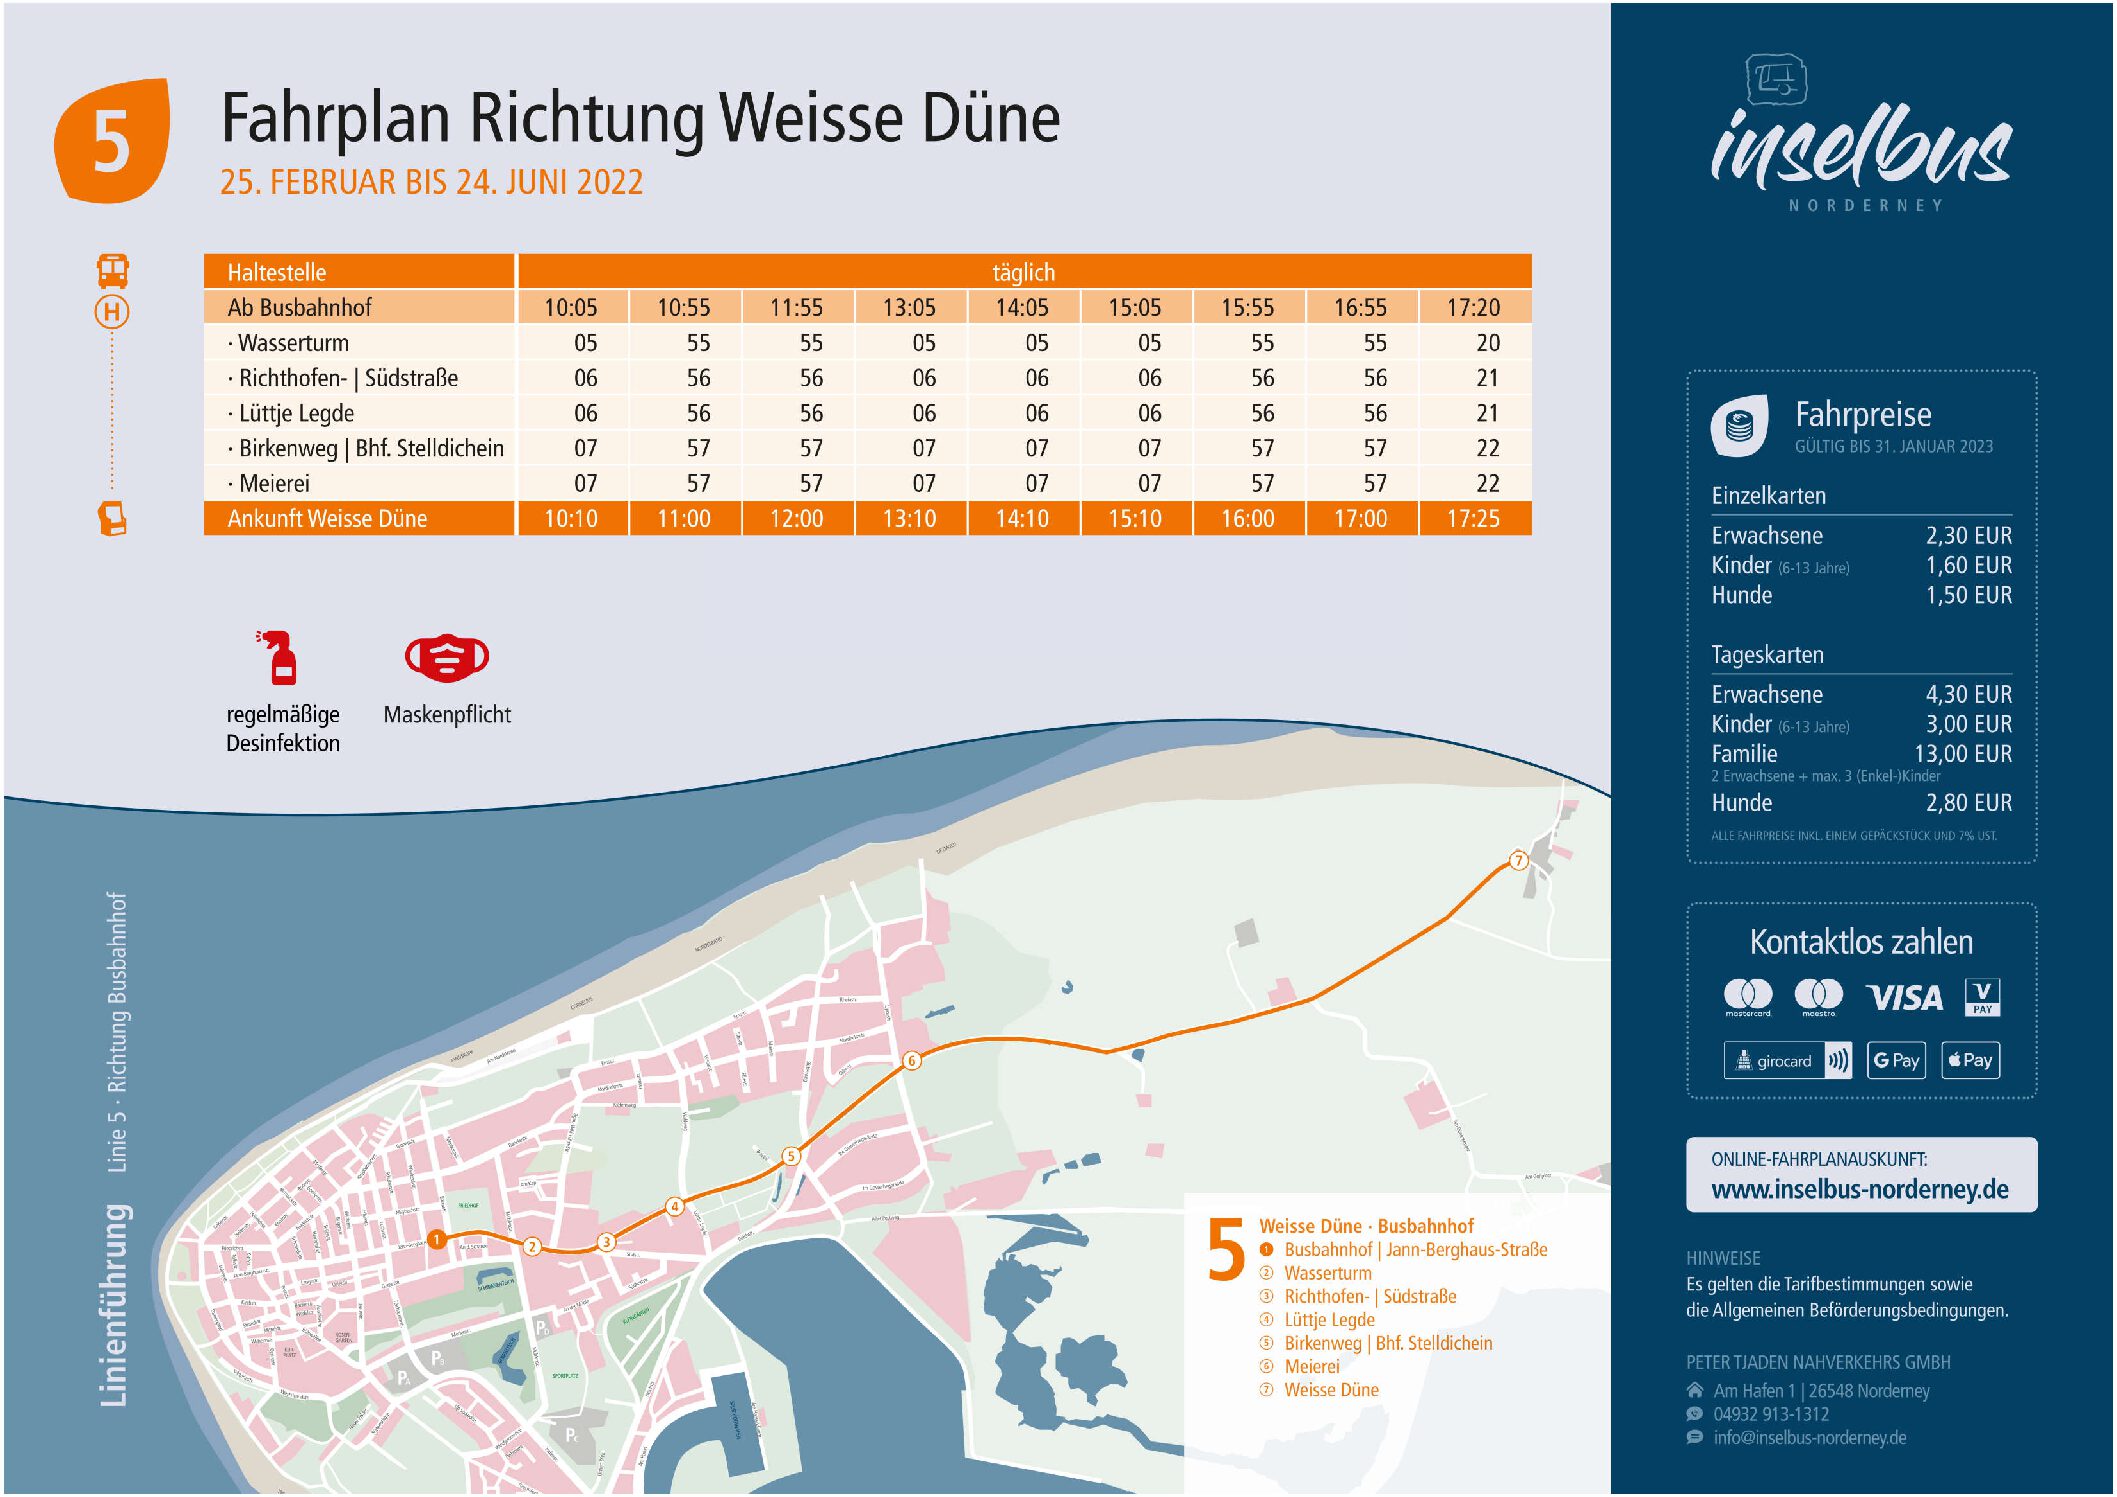Viewport: 2117px width, 1497px height.
Task: Click the orange line 5 leaf logo
Action: (x=112, y=141)
